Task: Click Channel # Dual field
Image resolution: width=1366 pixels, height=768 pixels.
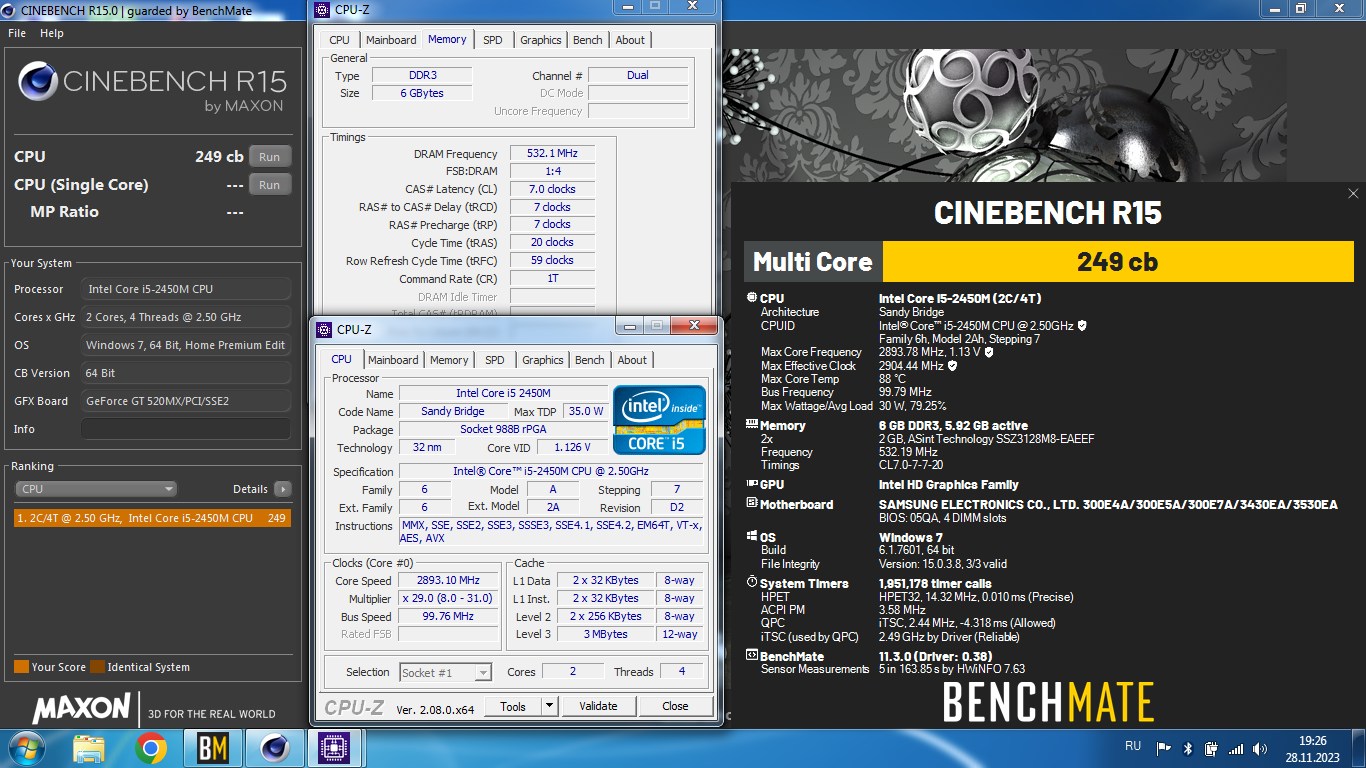Action: [638, 75]
